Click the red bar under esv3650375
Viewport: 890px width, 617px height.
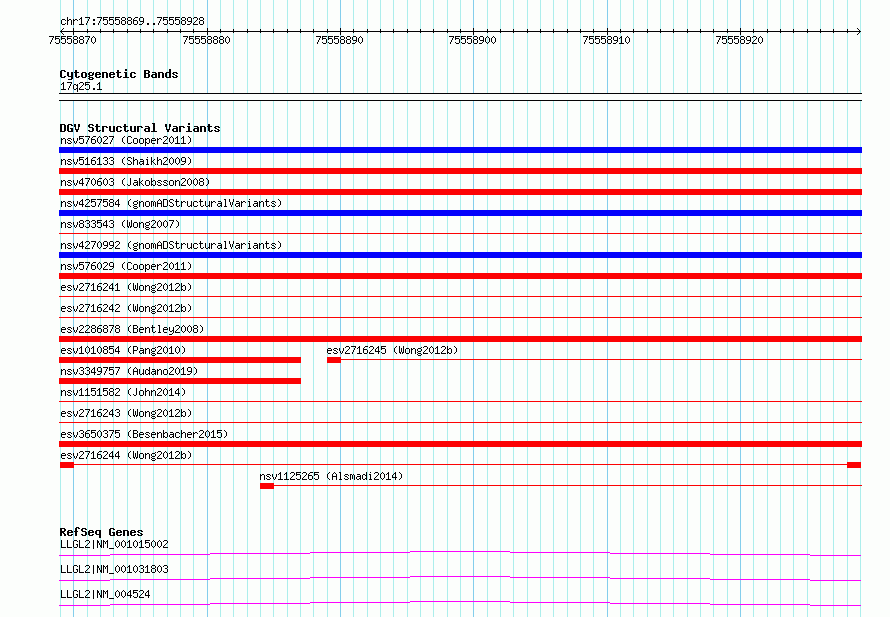coord(460,444)
